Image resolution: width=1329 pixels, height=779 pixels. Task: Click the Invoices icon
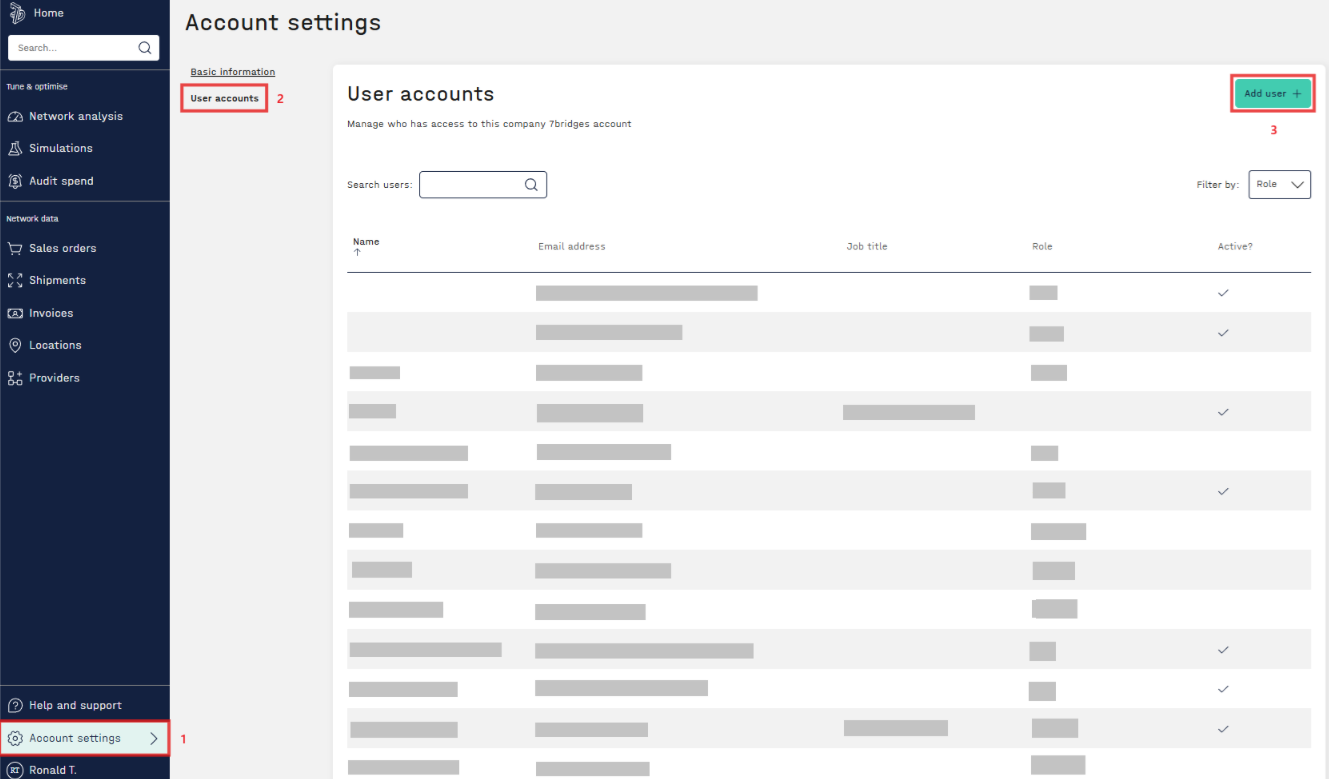[15, 313]
